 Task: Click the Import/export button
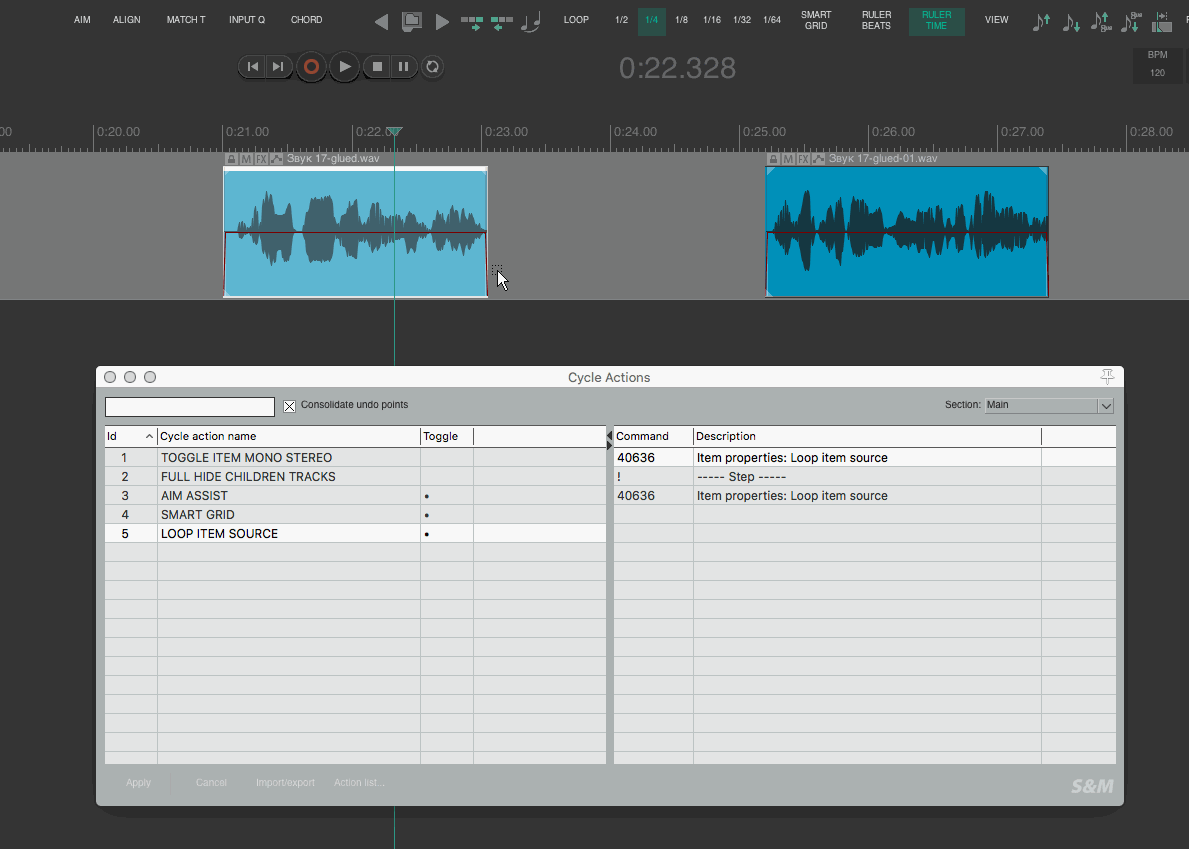tap(285, 783)
